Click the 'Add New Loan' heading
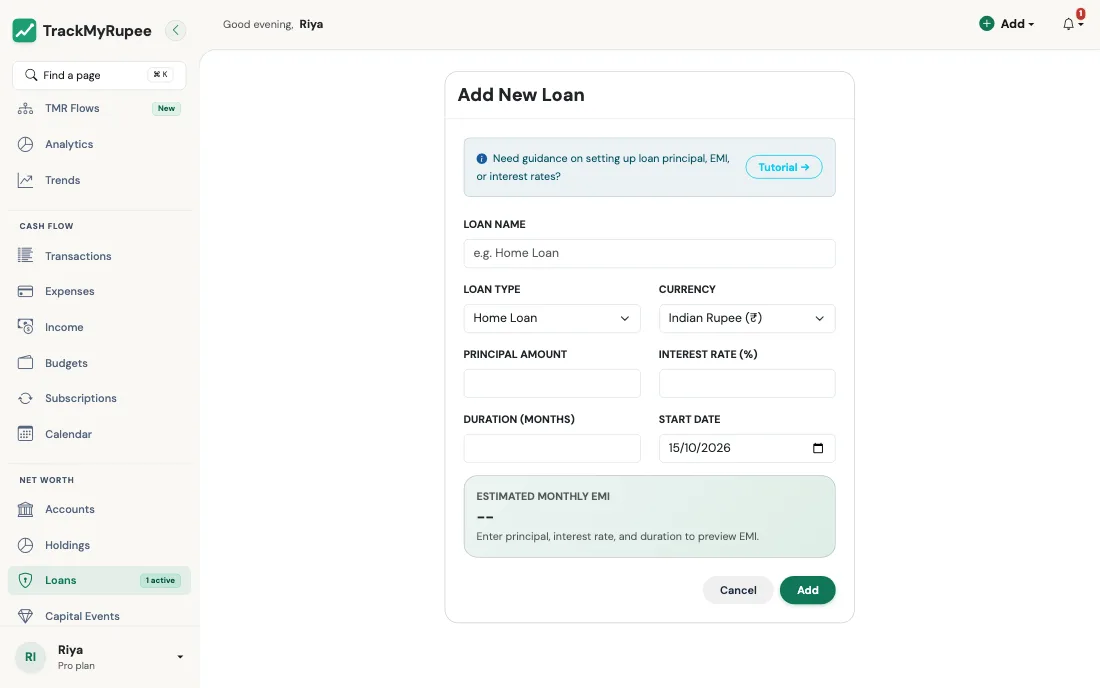Screen dimensions: 1100x688 click(x=521, y=95)
